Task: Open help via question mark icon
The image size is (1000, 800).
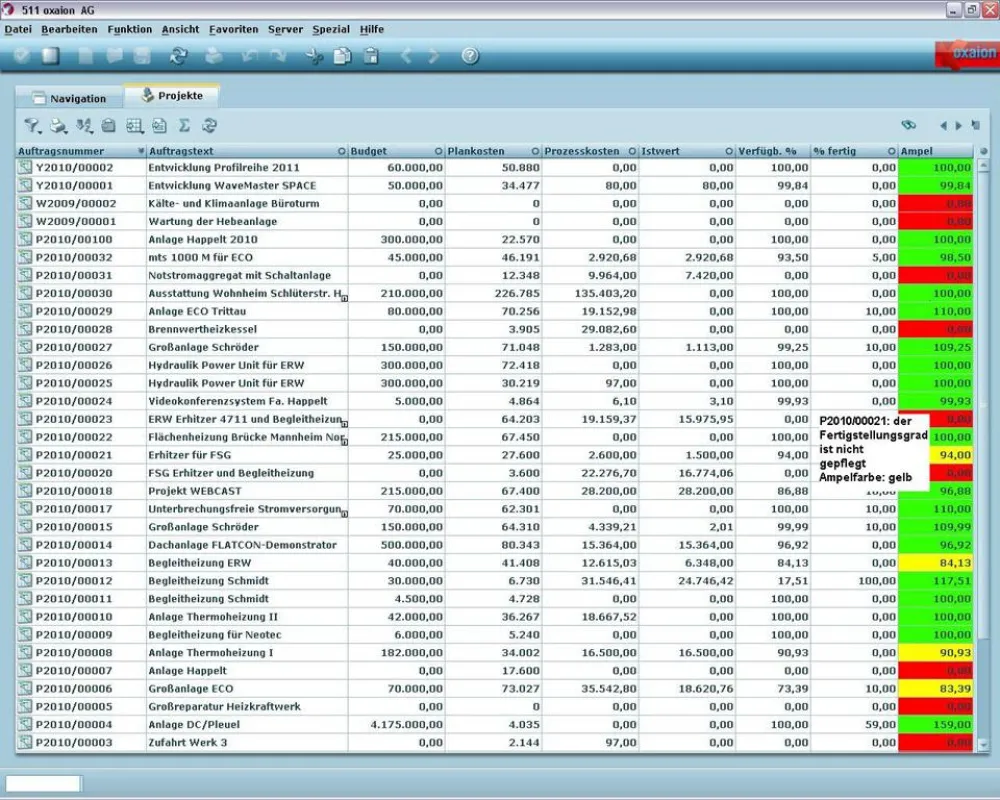Action: (470, 56)
